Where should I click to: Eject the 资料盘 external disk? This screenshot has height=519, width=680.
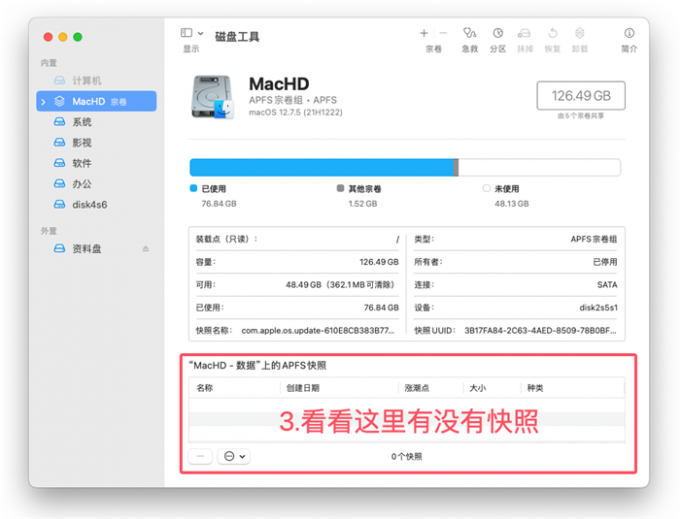[x=146, y=249]
